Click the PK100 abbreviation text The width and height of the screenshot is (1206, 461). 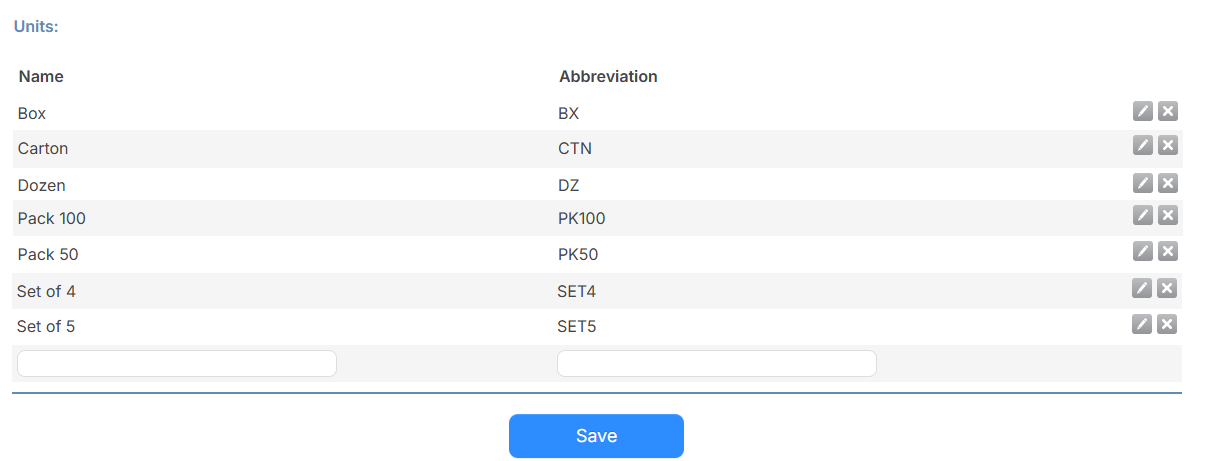point(581,218)
